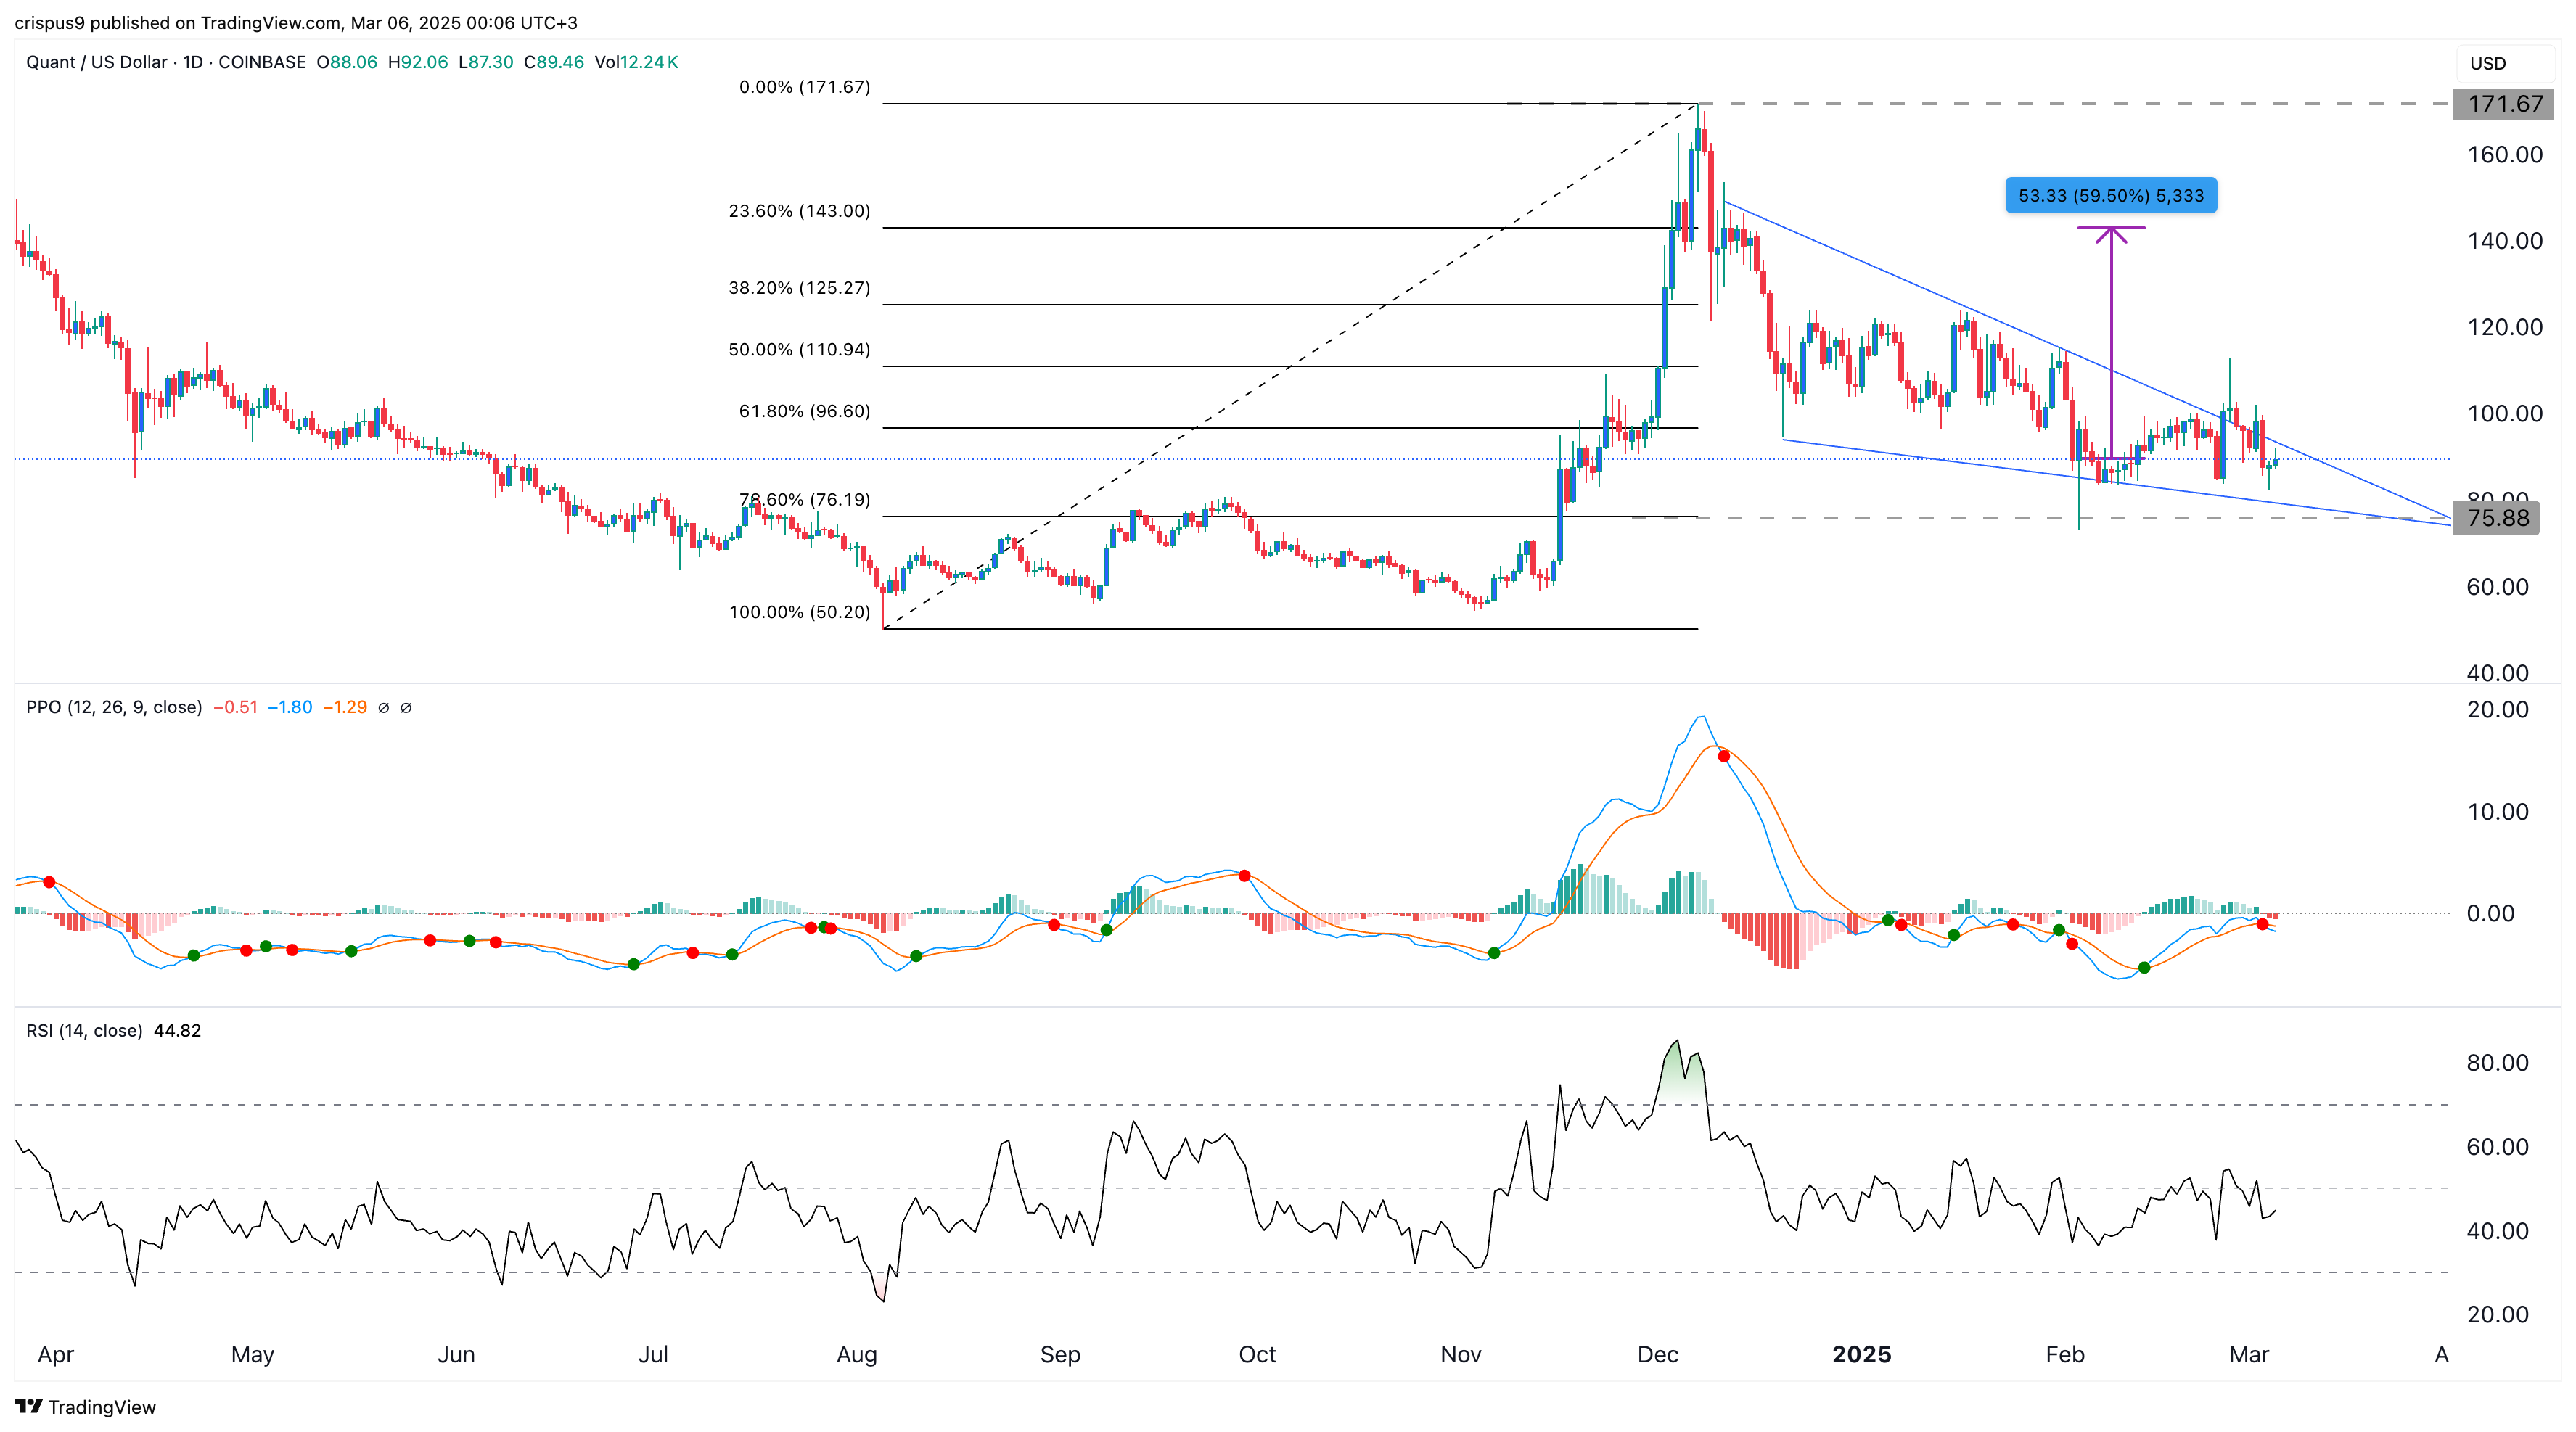Click the 2025 year label on time axis
The image size is (2576, 1432).
point(1861,1354)
